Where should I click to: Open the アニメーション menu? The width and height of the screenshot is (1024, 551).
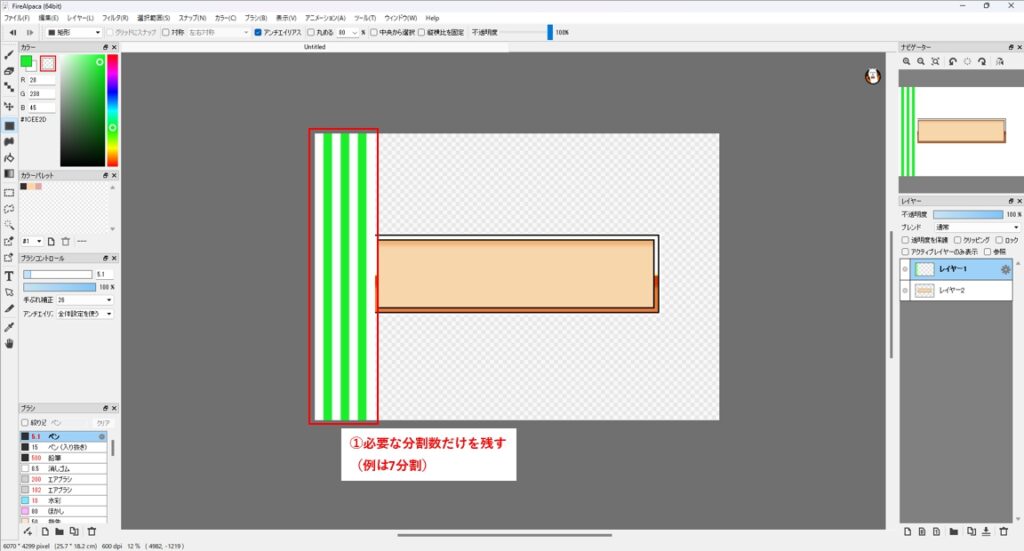324,18
